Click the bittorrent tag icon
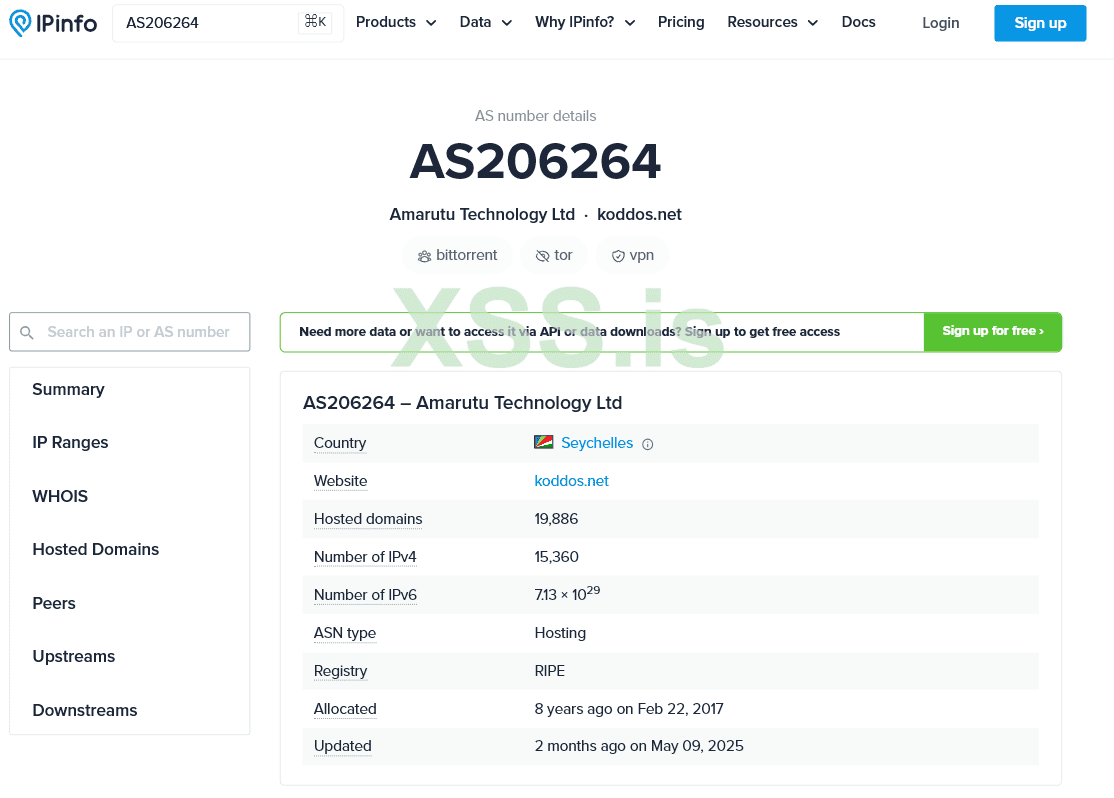This screenshot has width=1114, height=798. 424,256
